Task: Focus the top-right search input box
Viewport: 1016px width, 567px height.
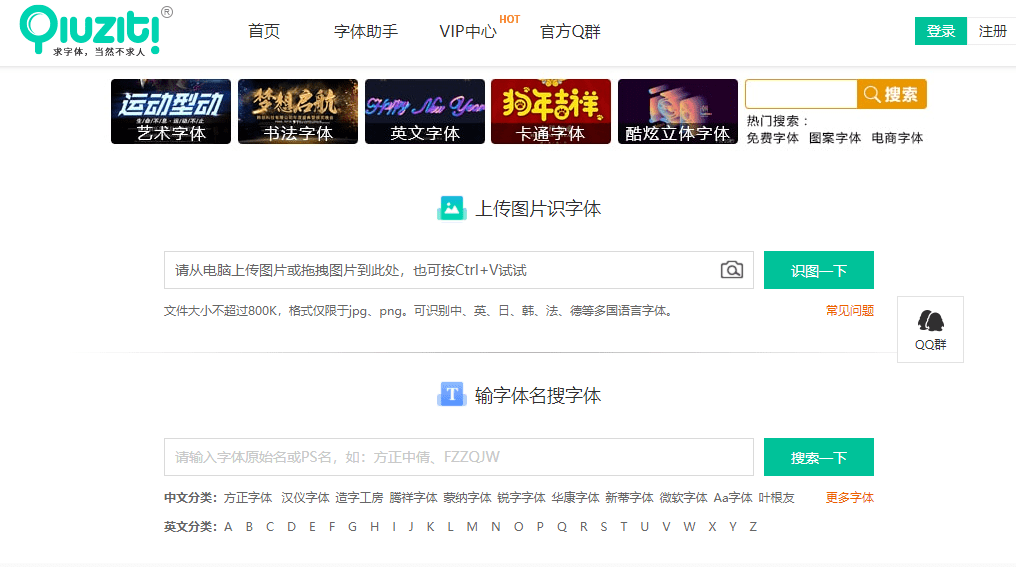Action: [x=801, y=94]
